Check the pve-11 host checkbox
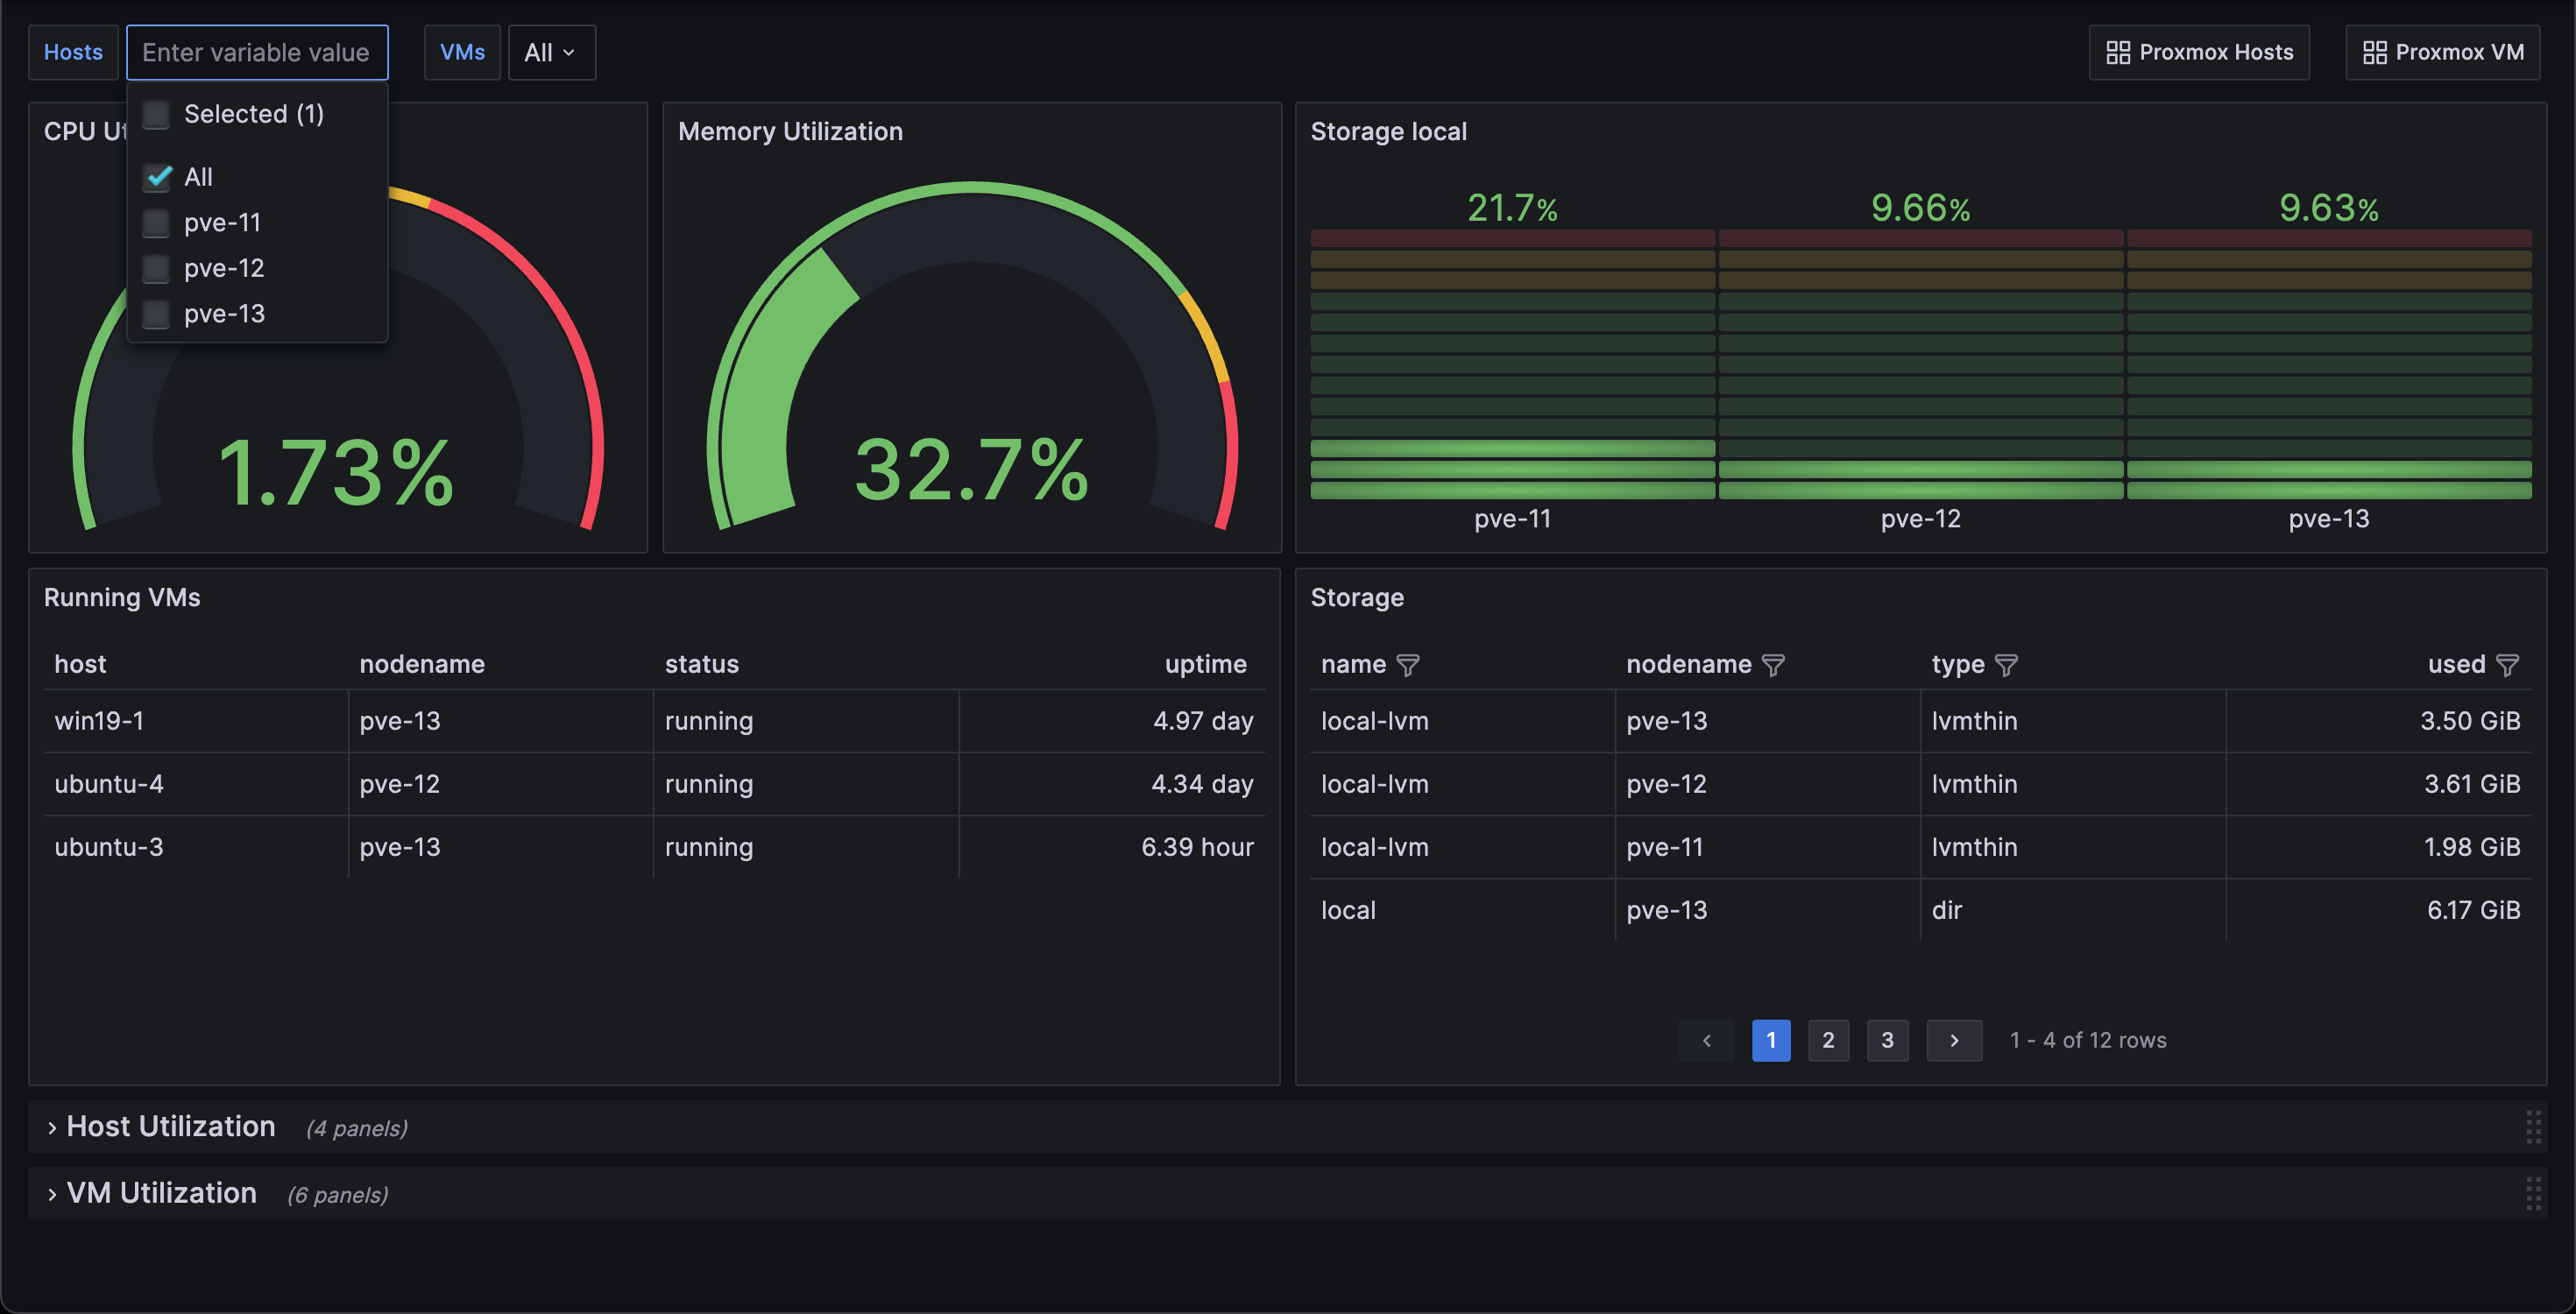 [x=156, y=223]
